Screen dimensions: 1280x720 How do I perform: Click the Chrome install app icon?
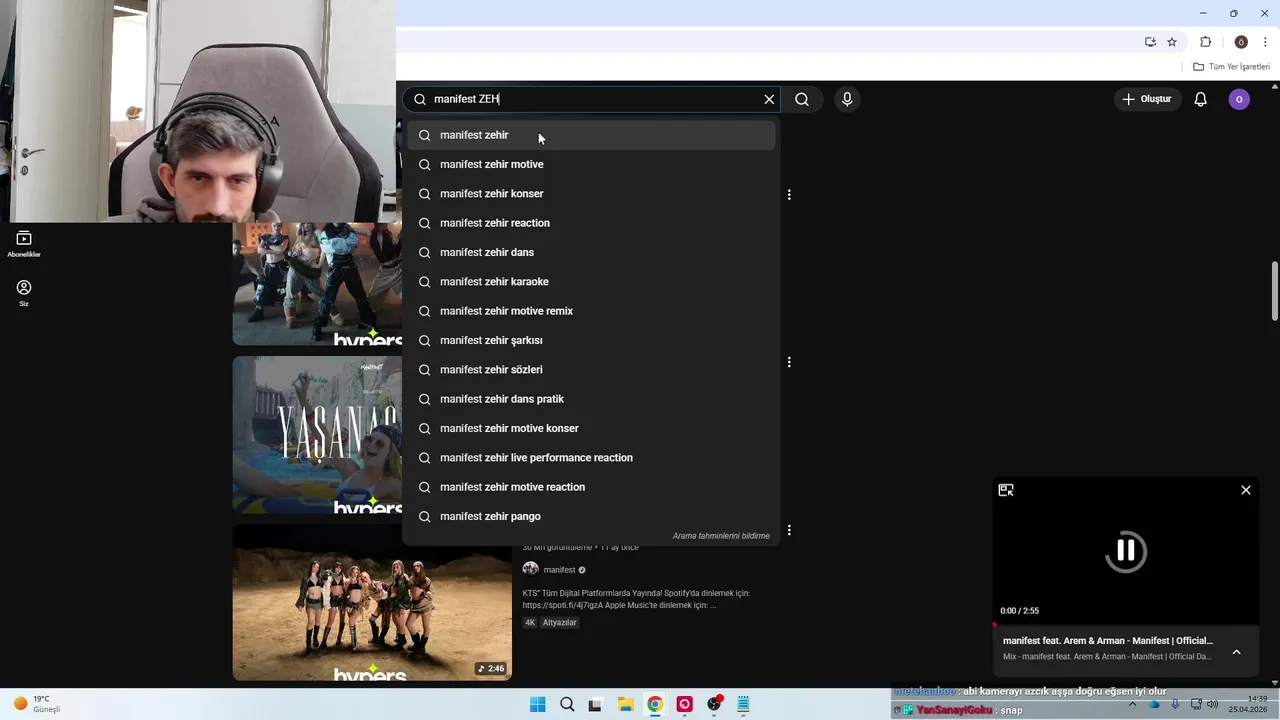coord(1150,42)
